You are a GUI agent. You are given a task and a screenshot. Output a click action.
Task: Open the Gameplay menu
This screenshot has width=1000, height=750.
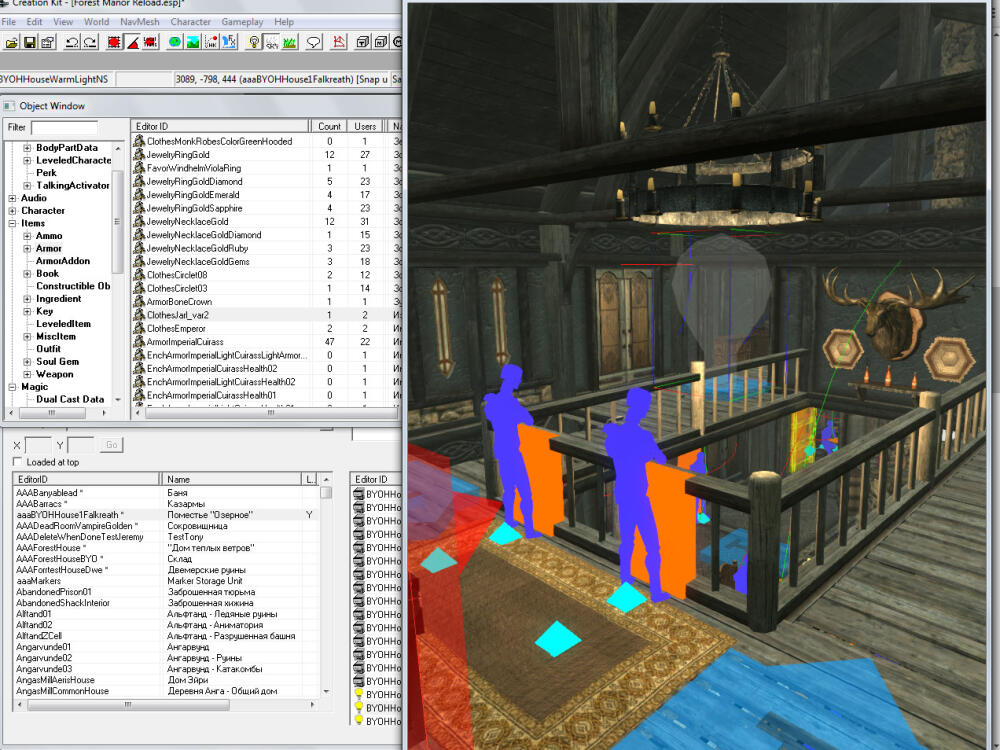click(x=242, y=22)
